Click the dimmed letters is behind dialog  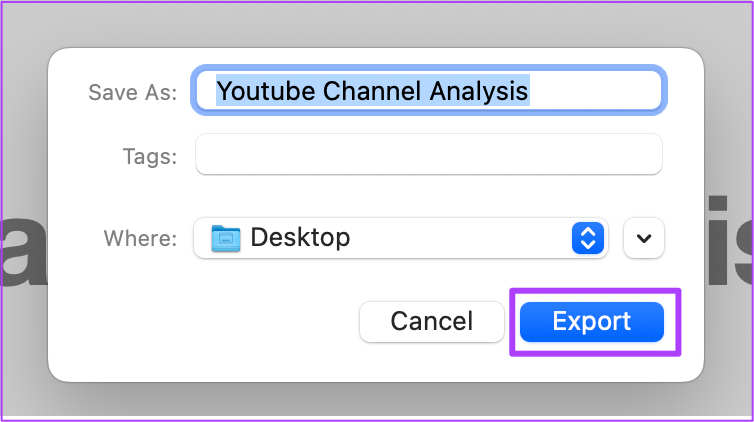(x=729, y=240)
